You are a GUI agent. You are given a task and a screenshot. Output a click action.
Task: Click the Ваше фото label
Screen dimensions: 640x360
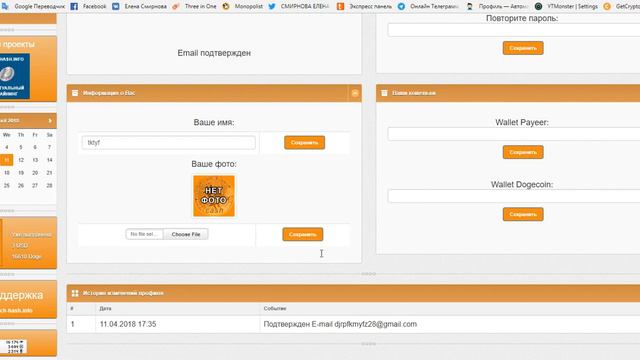click(x=214, y=164)
